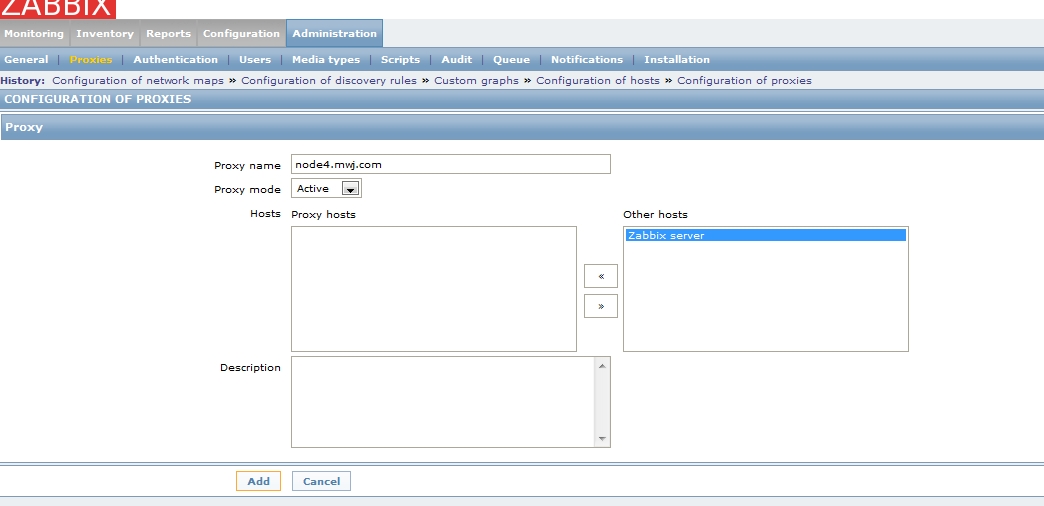
Task: Open the Installation submenu
Action: (676, 59)
